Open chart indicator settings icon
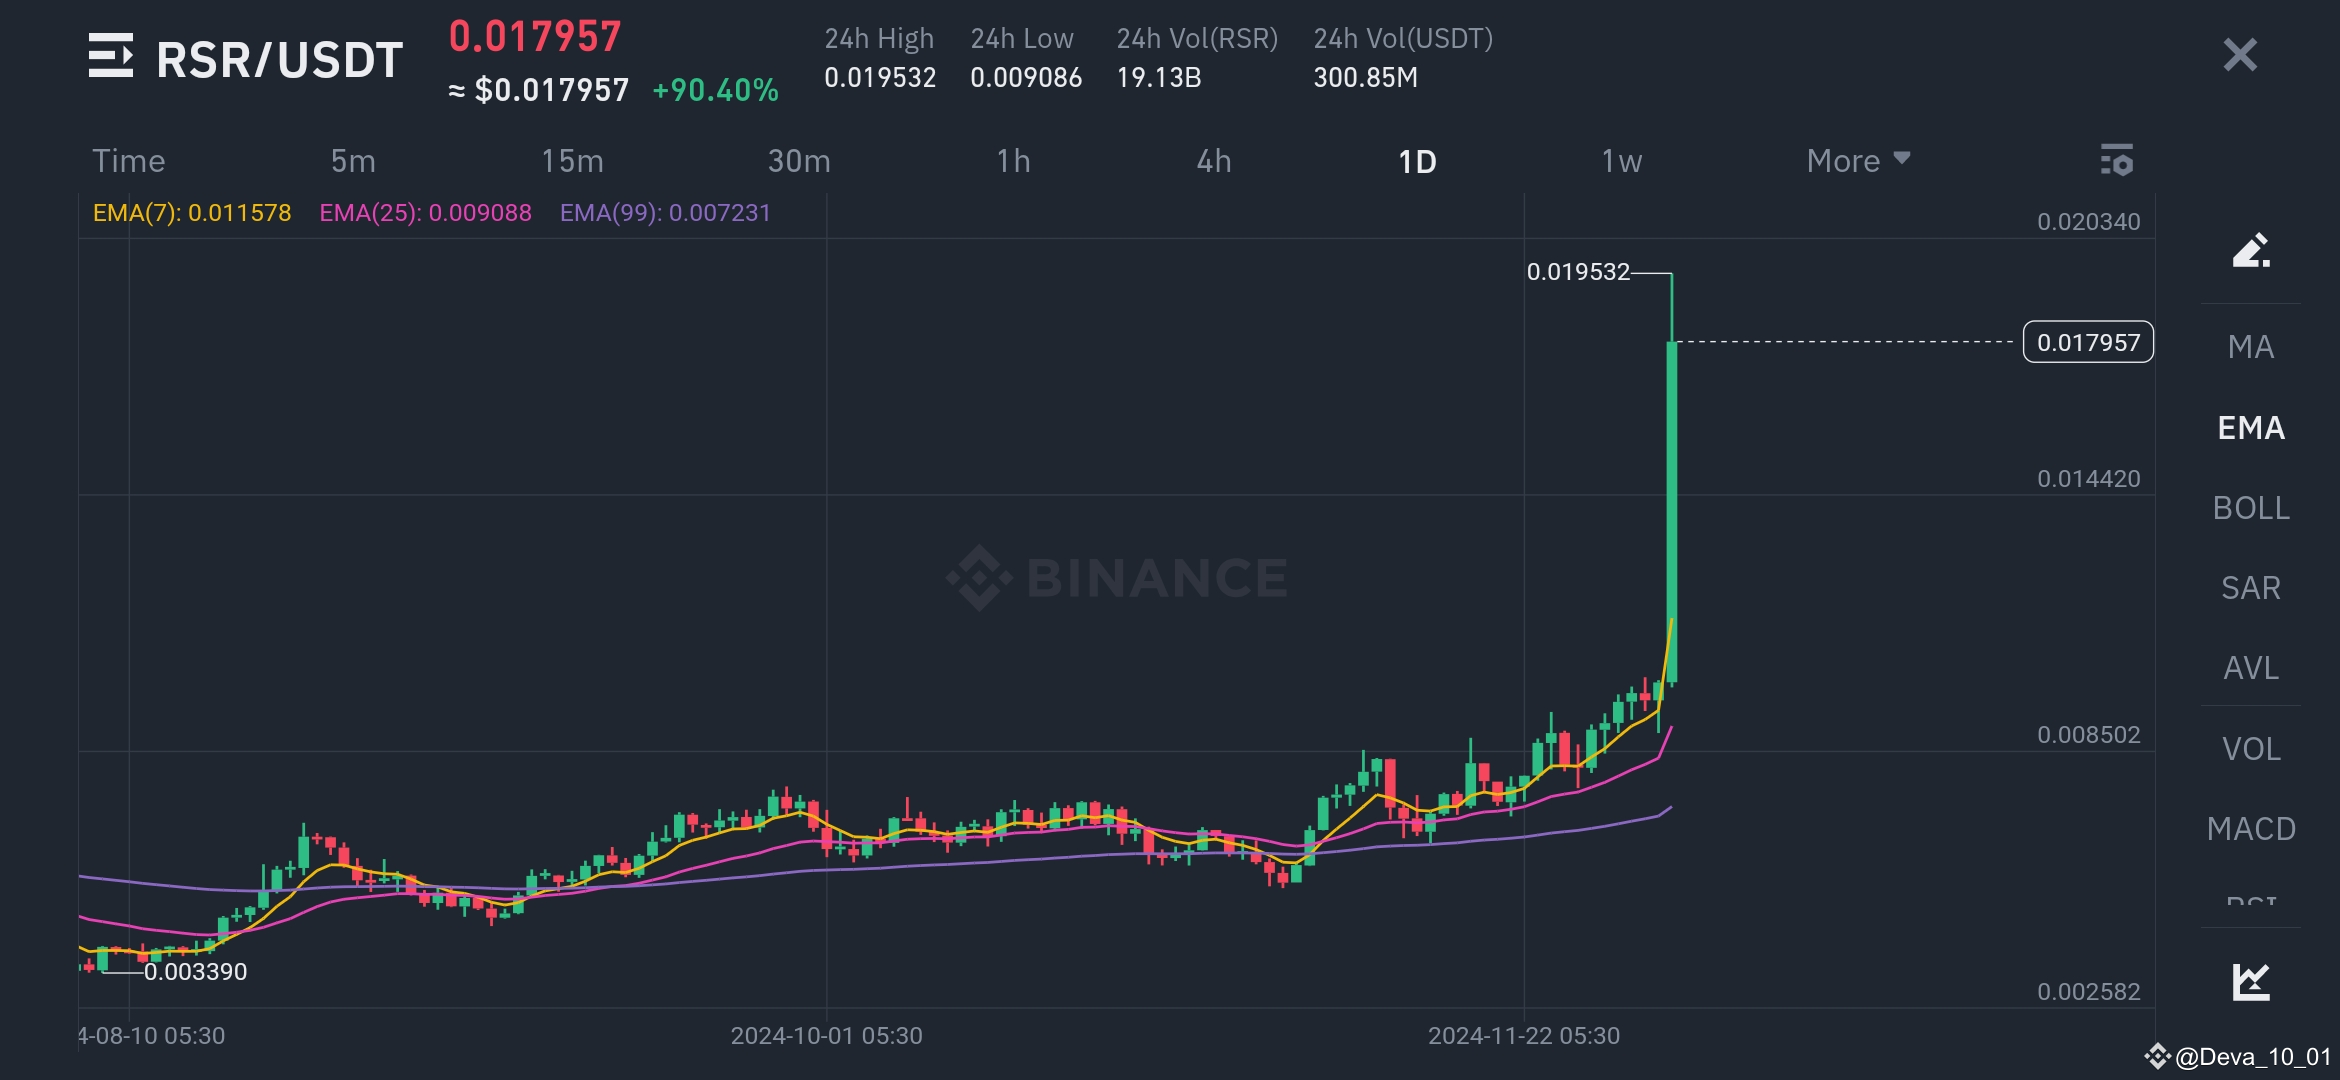Viewport: 2340px width, 1080px height. pyautogui.click(x=2116, y=160)
